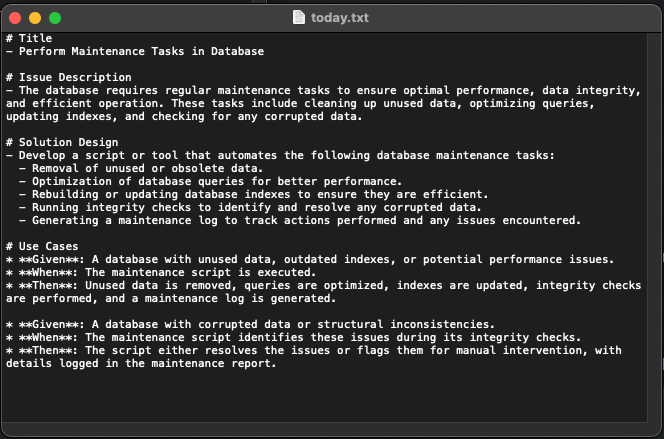Place cursor on '# Use Cases' heading
The height and width of the screenshot is (439, 664).
pos(42,246)
